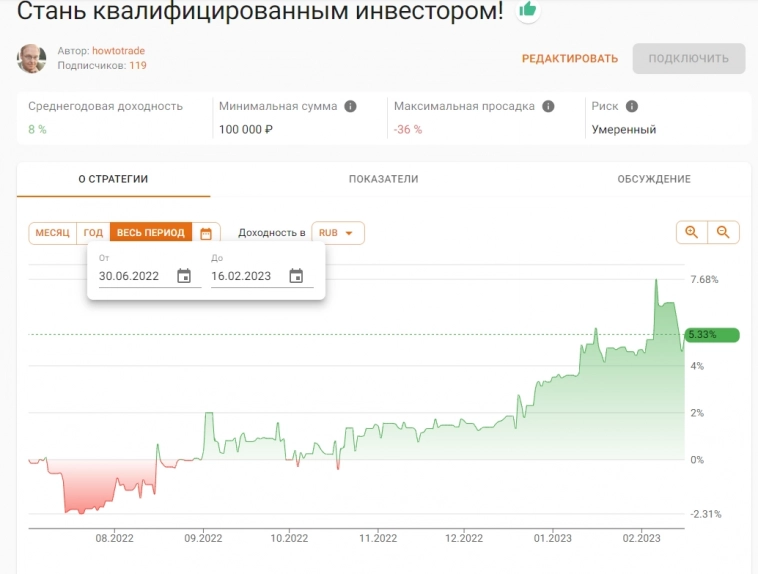The width and height of the screenshot is (758, 574).
Task: Click the 11.2022 axis date label
Action: click(x=378, y=538)
